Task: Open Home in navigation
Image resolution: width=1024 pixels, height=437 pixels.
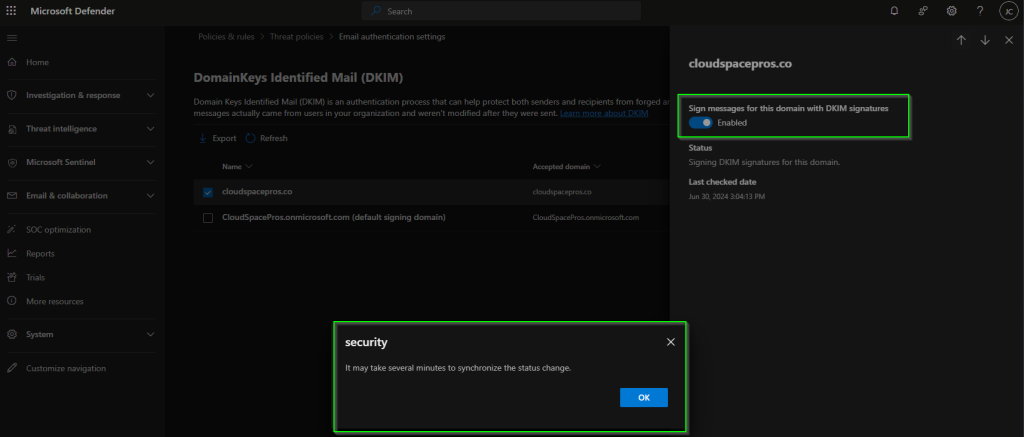Action: 37,62
